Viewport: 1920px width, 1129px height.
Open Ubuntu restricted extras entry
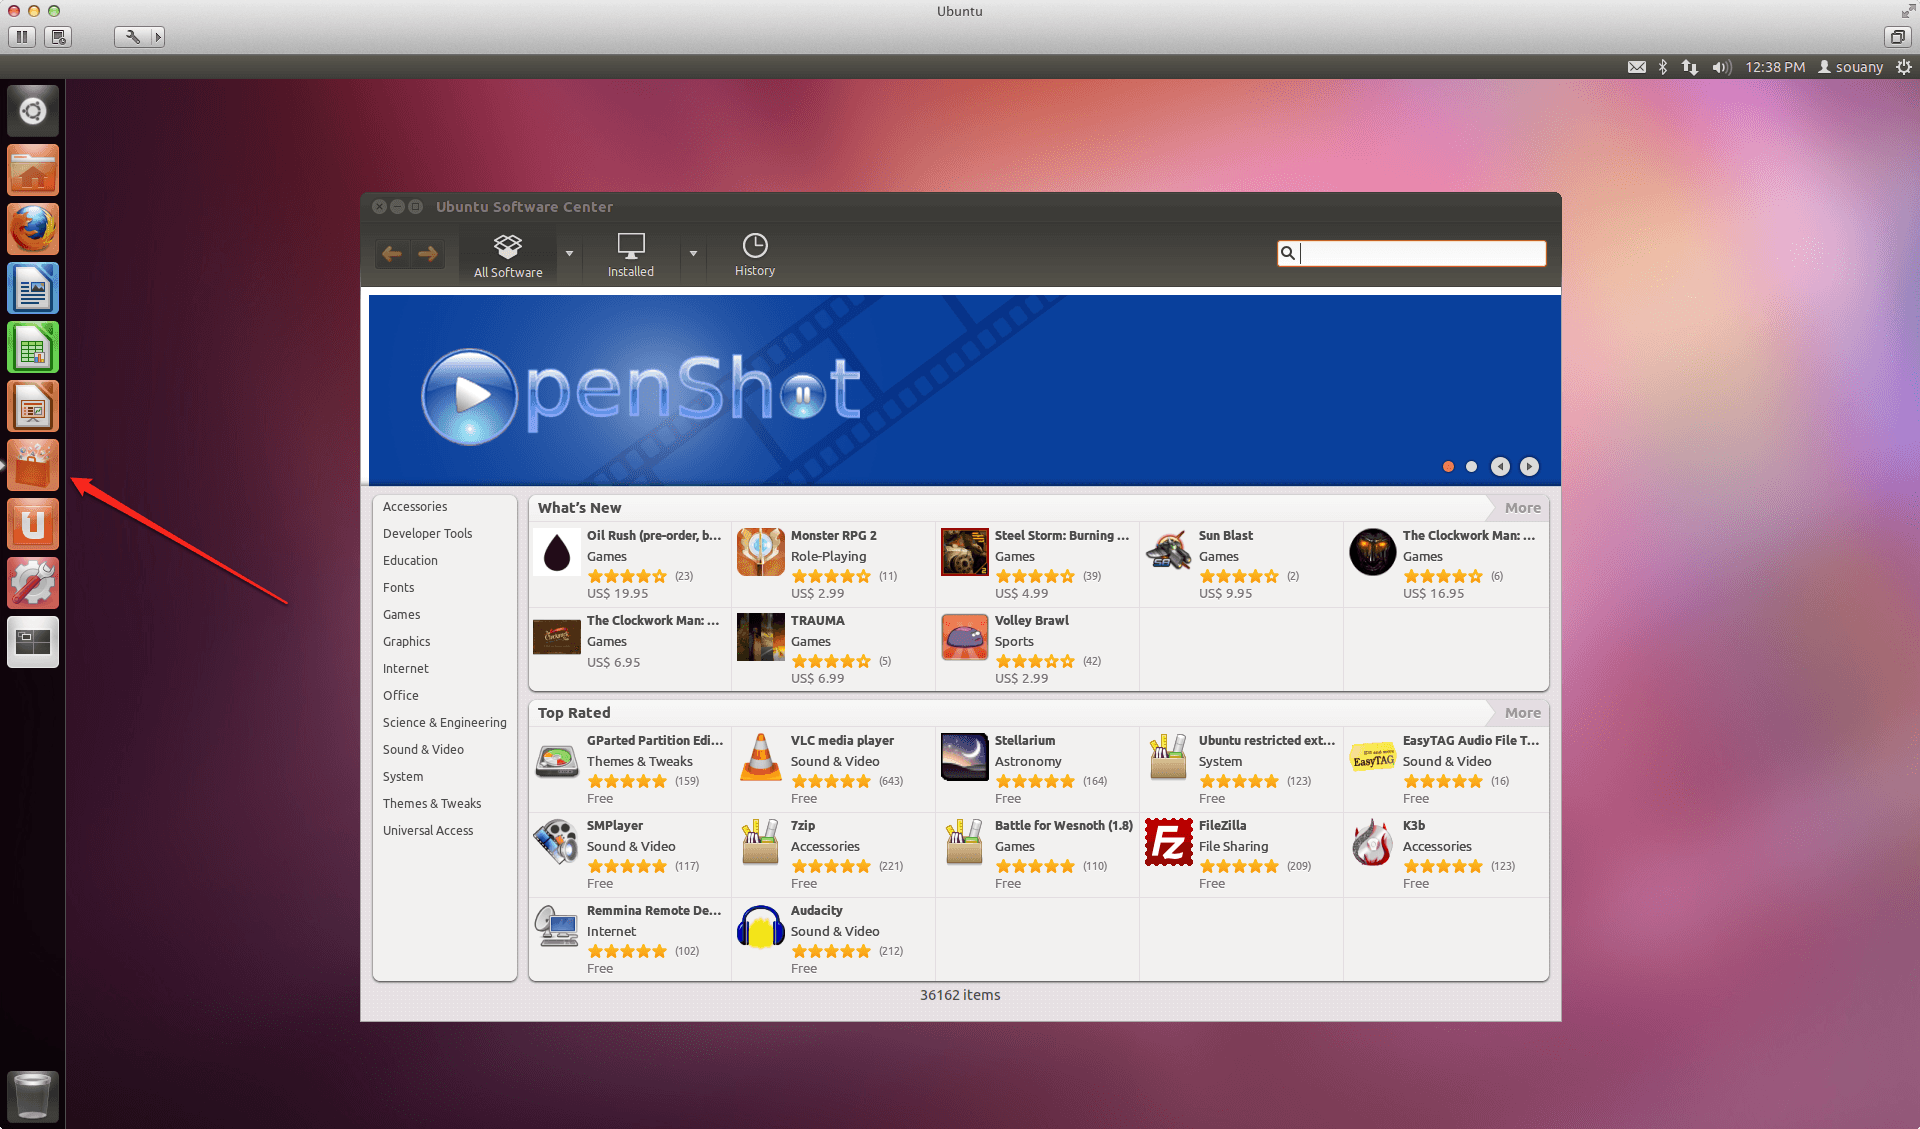(x=1242, y=770)
